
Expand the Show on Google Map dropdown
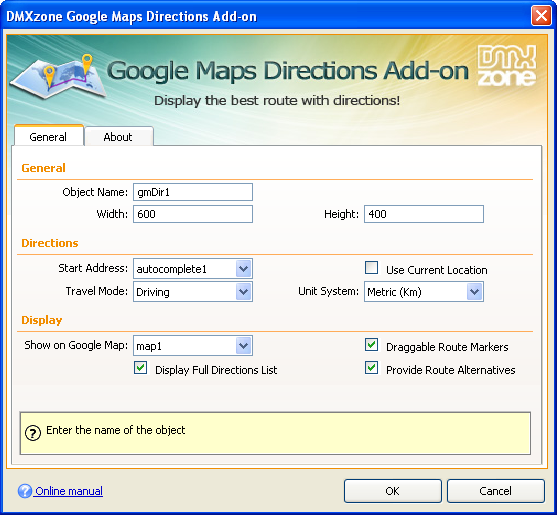click(x=243, y=346)
